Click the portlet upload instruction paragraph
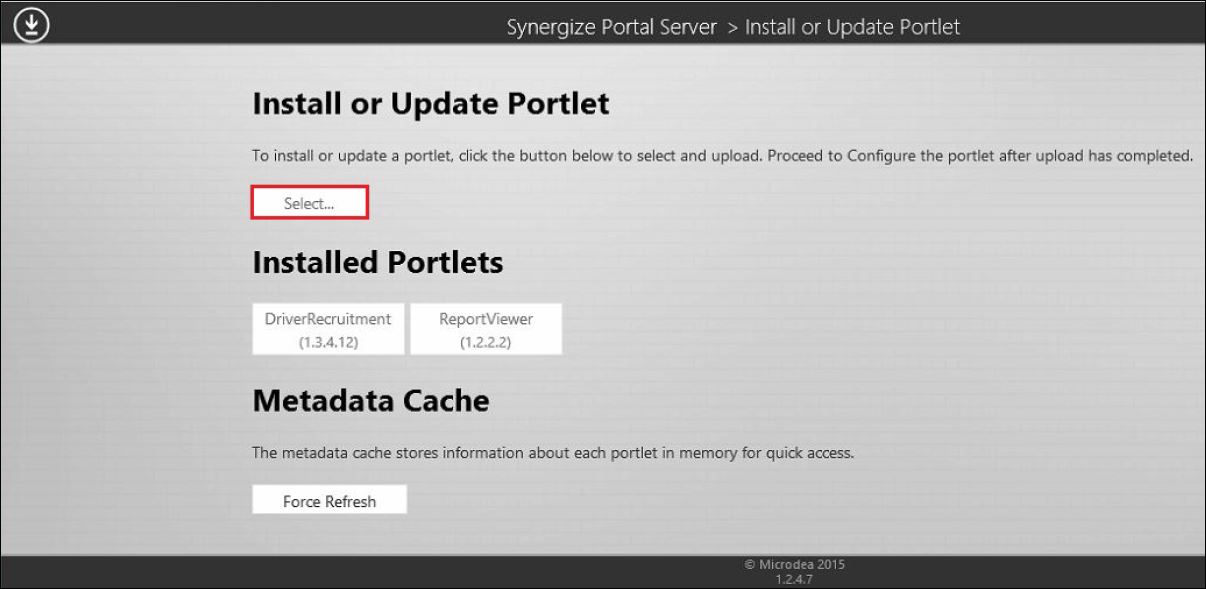 tap(723, 157)
